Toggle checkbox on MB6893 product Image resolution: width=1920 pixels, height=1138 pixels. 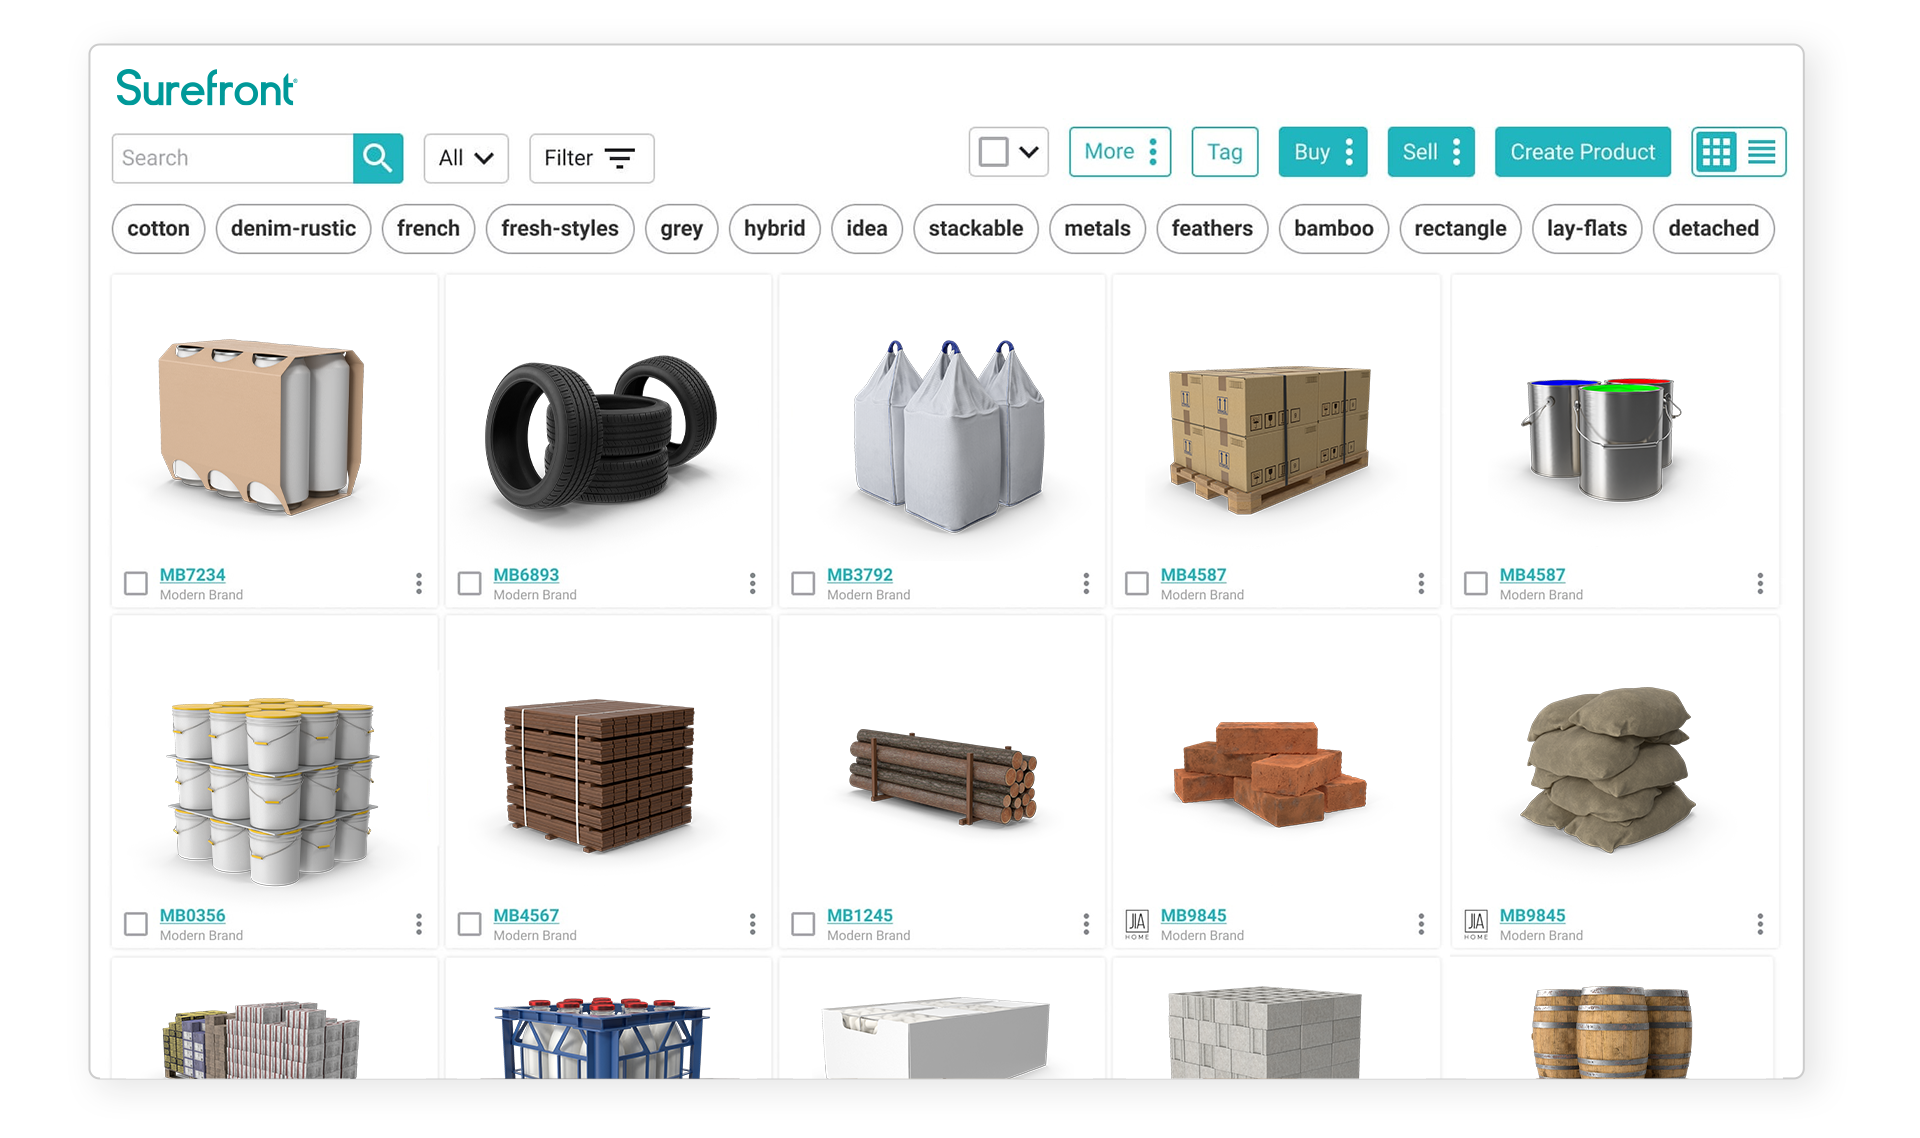(x=471, y=581)
